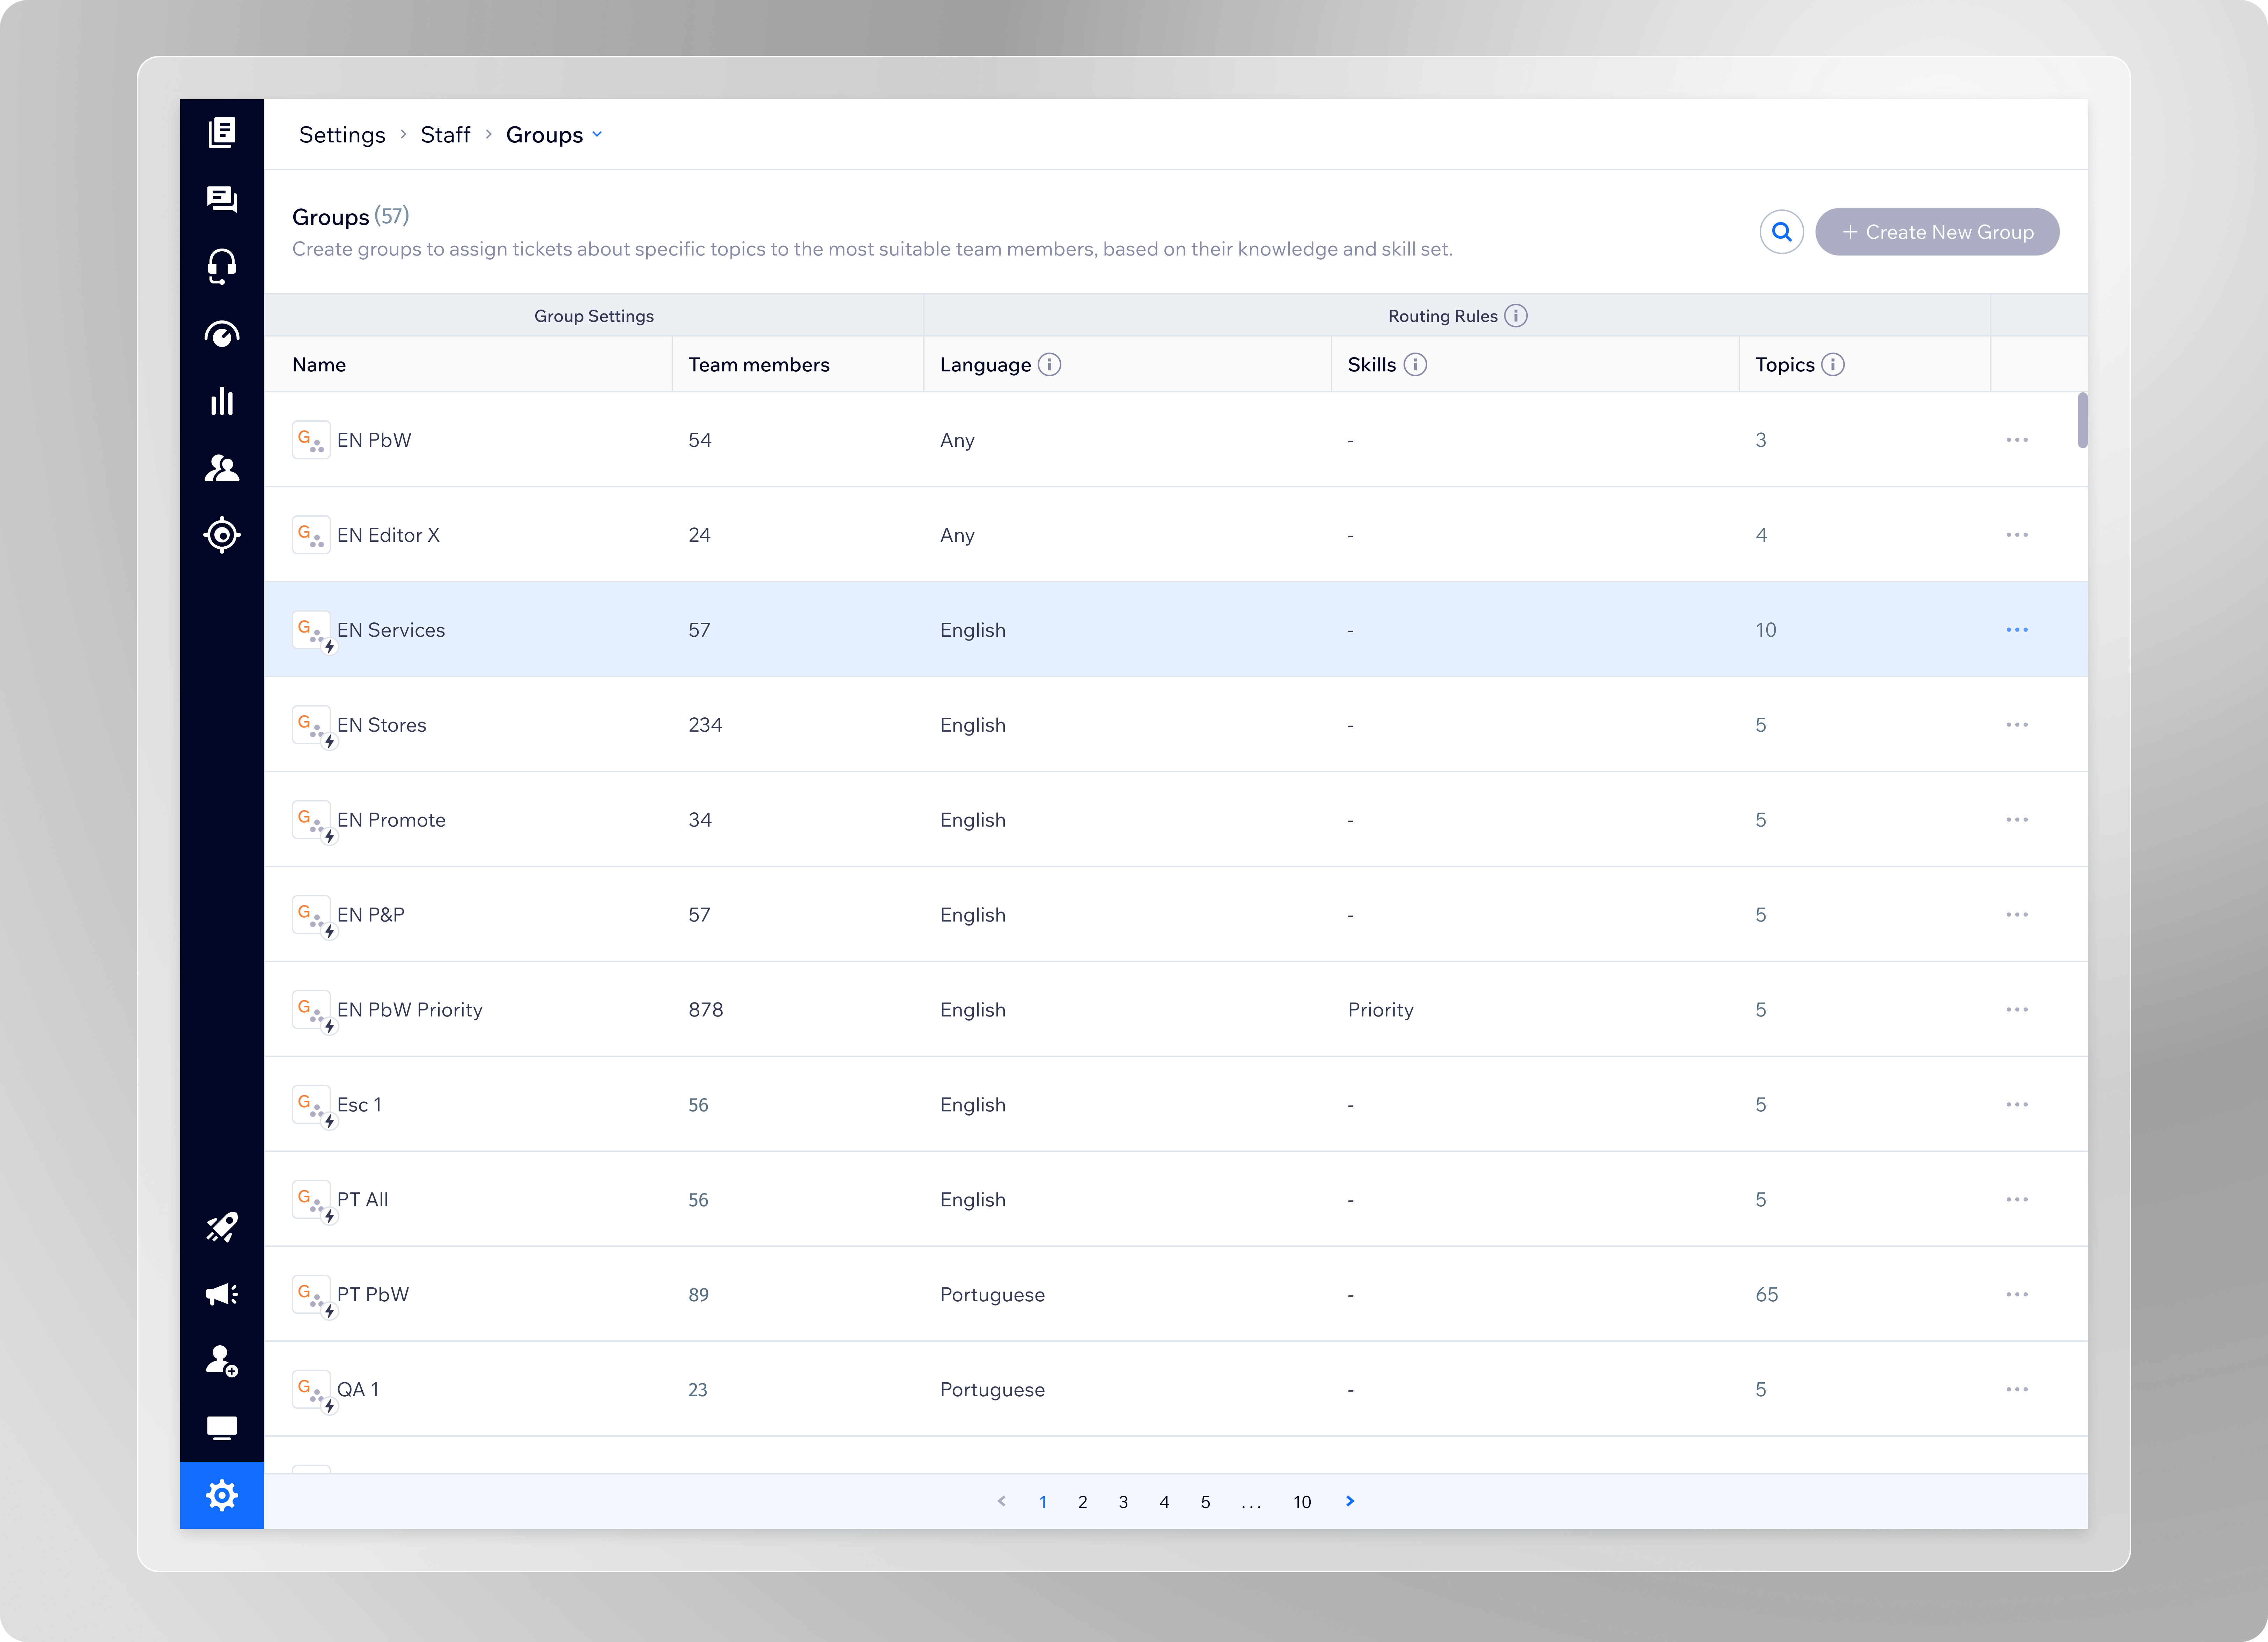Select the EN Stores group name

tap(382, 725)
